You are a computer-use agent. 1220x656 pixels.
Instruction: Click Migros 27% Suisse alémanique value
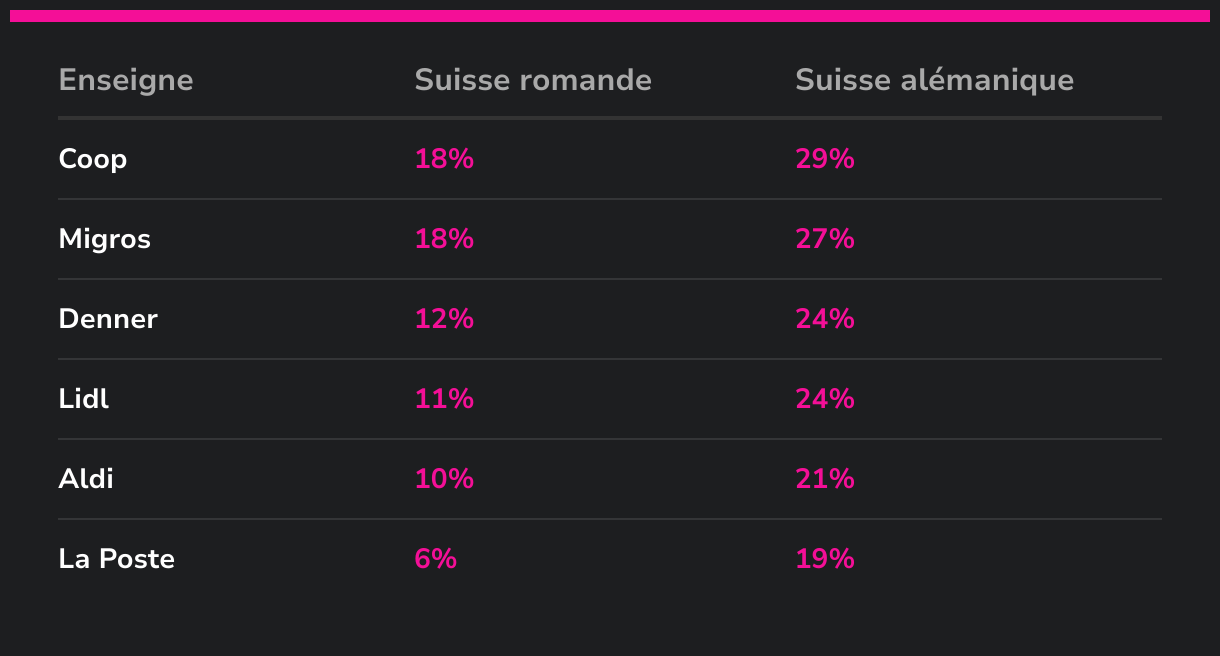click(825, 239)
